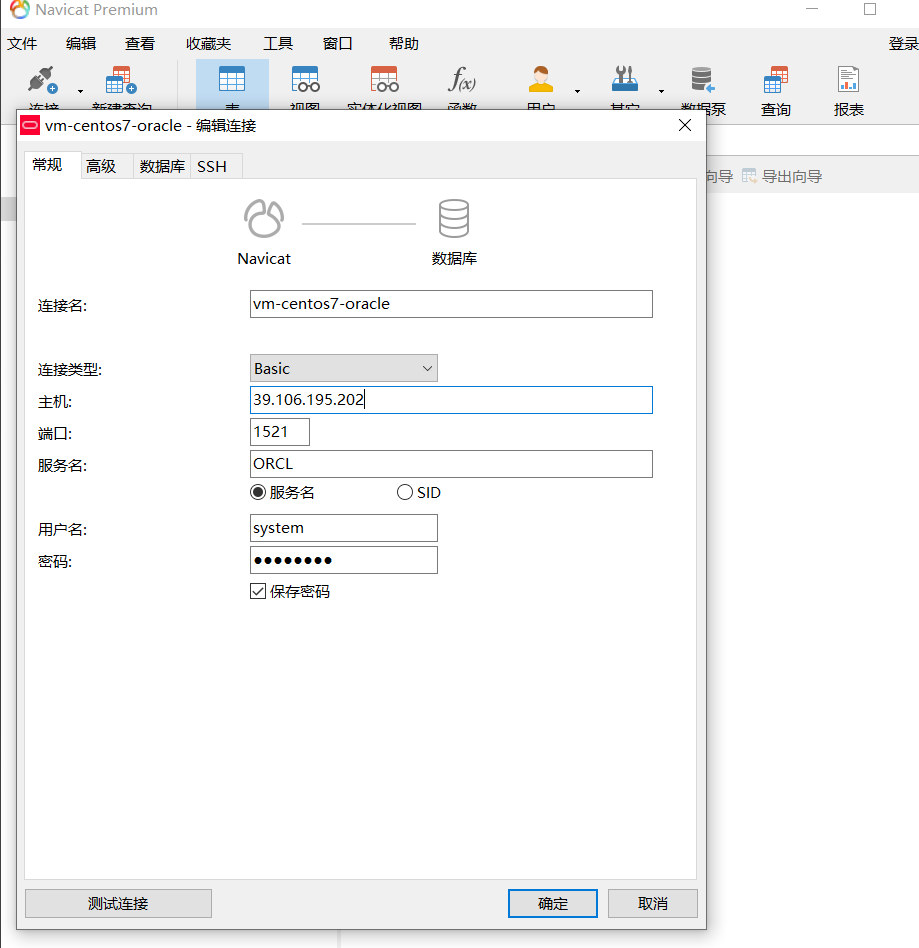
Task: Select the Table toolbar icon
Action: pyautogui.click(x=232, y=79)
